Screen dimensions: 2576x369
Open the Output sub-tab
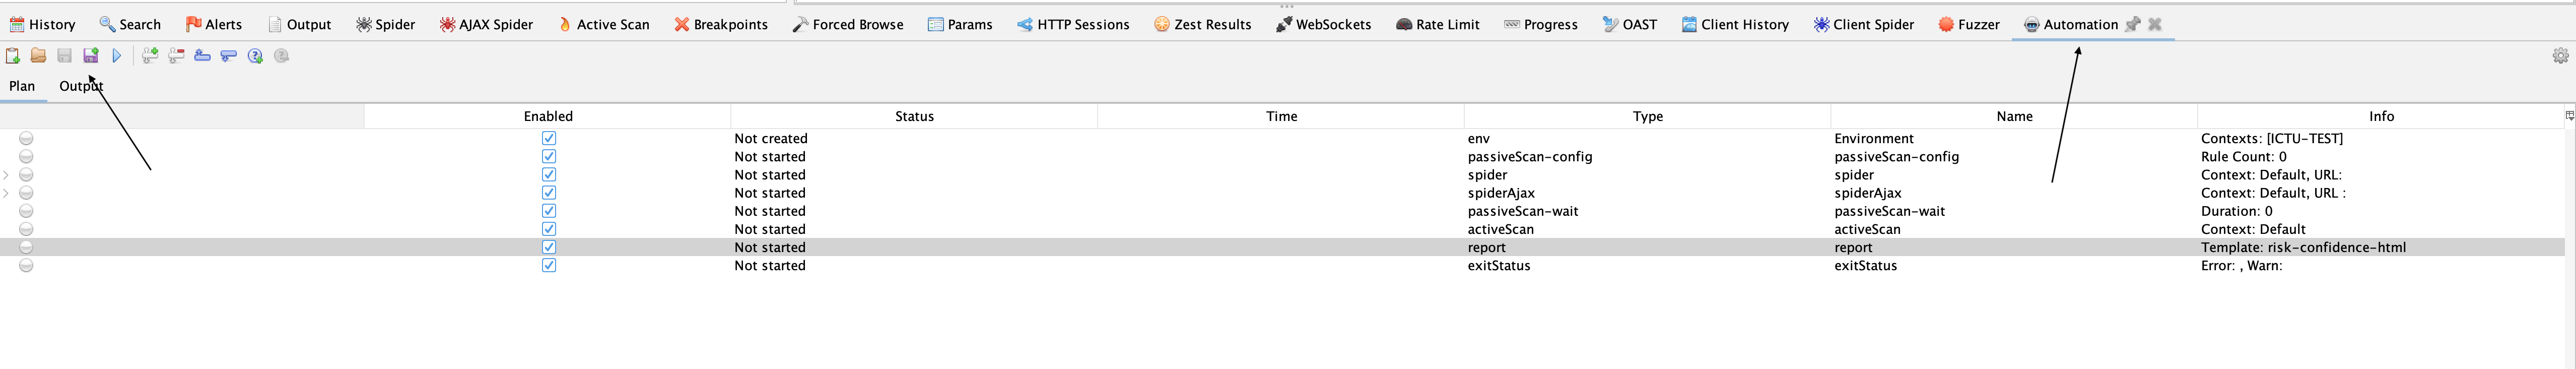81,86
